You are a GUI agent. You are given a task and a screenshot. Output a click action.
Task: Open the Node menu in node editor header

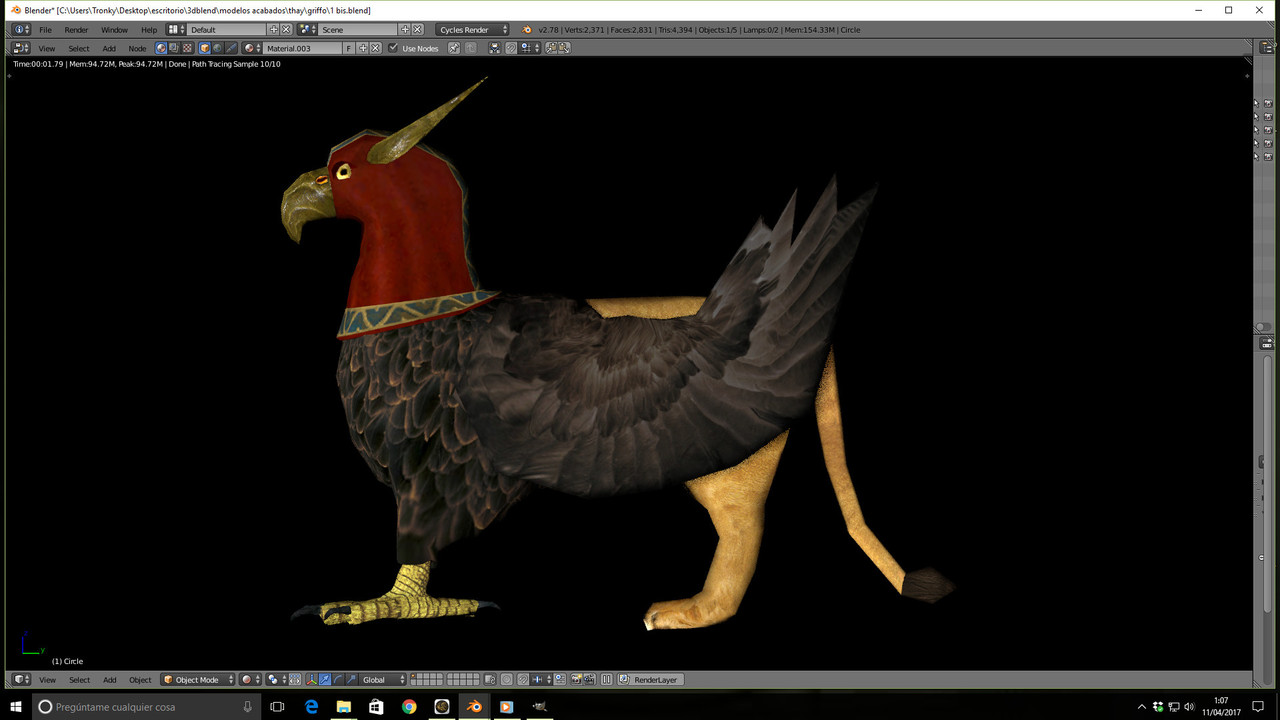click(137, 48)
